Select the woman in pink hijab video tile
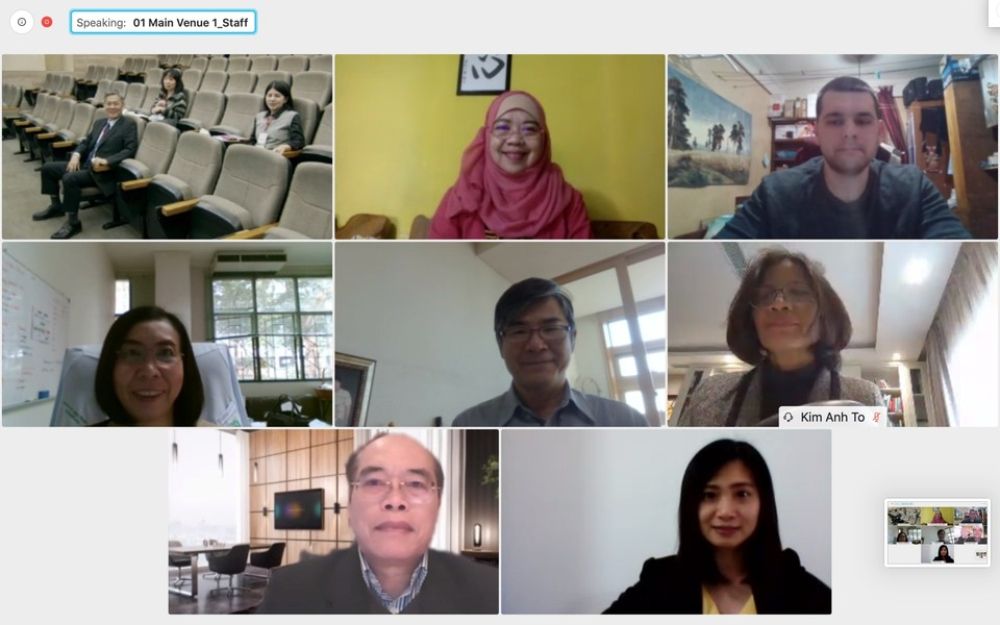 pyautogui.click(x=500, y=147)
